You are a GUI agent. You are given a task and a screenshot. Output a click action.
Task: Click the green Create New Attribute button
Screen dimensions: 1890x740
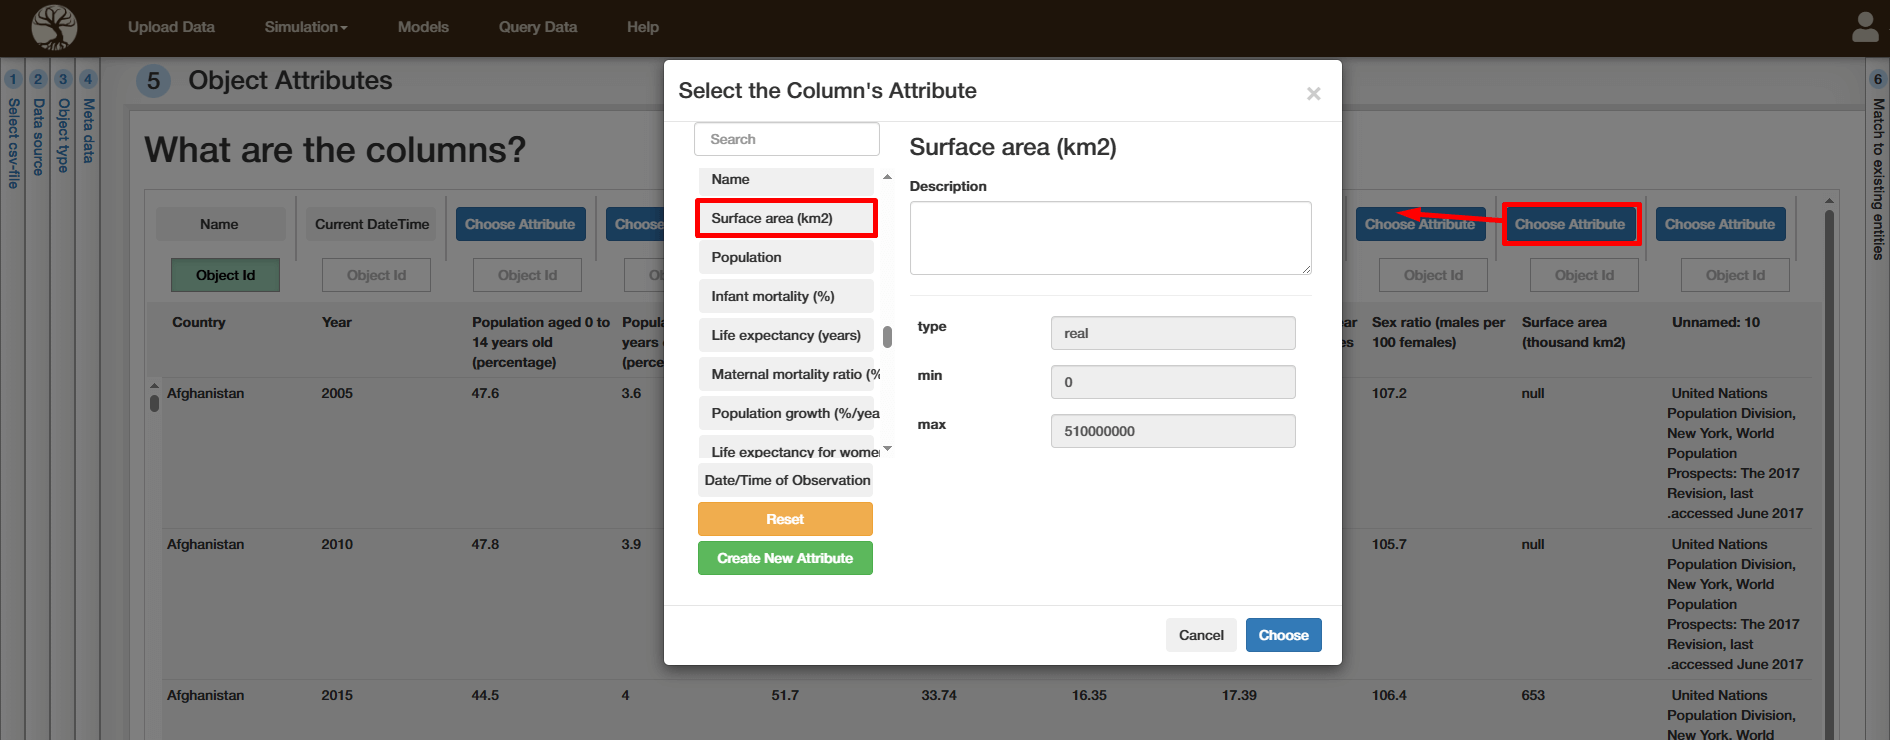785,558
